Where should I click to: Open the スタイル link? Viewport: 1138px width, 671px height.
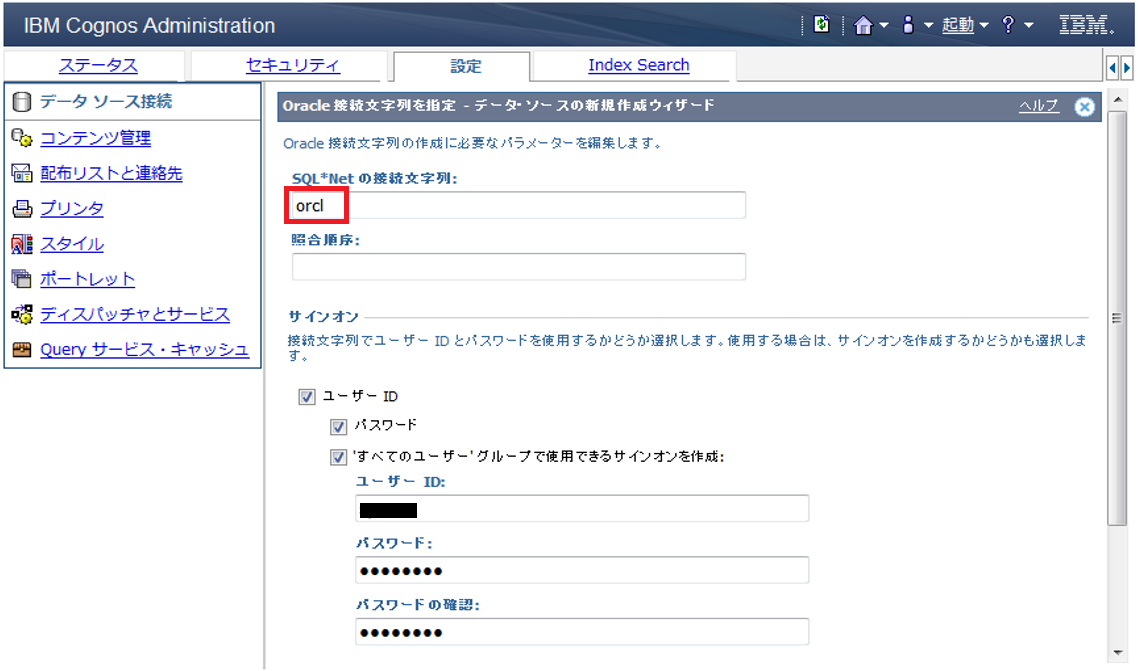pyautogui.click(x=72, y=244)
